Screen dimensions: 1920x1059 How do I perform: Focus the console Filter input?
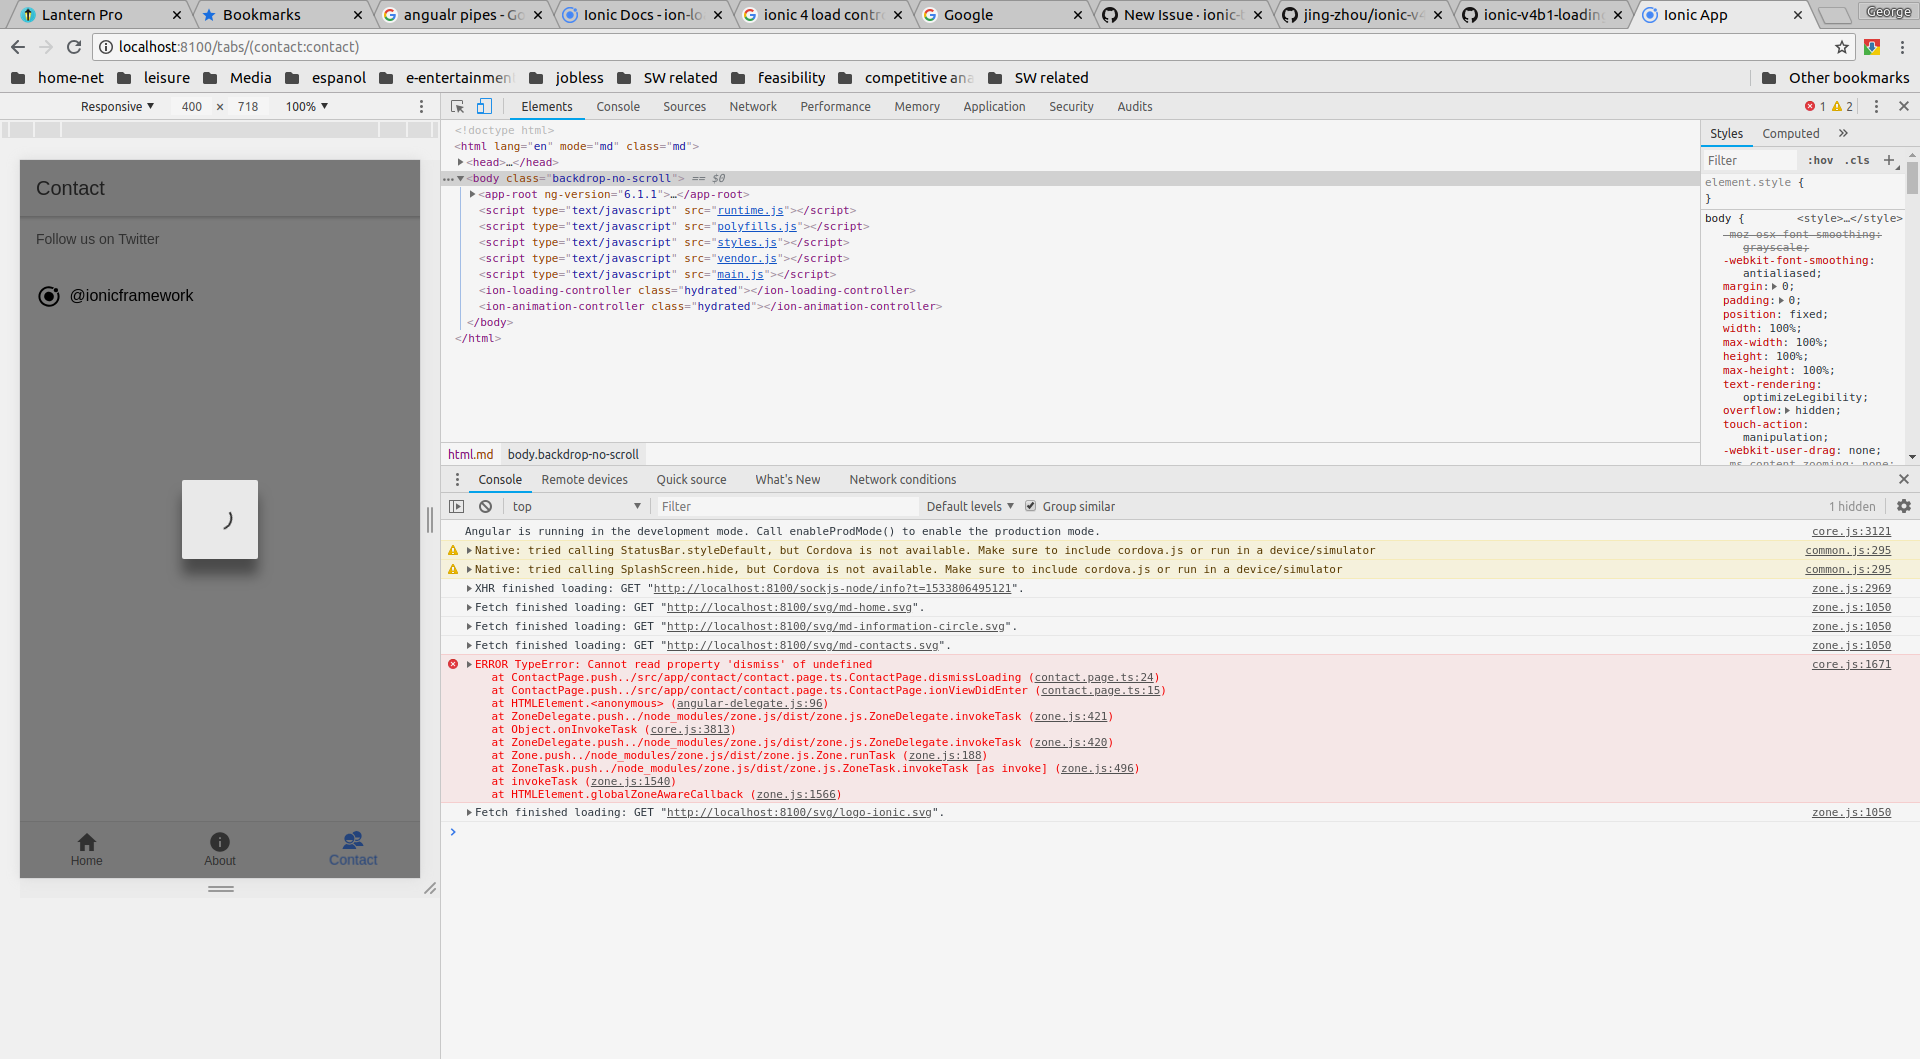pos(787,506)
